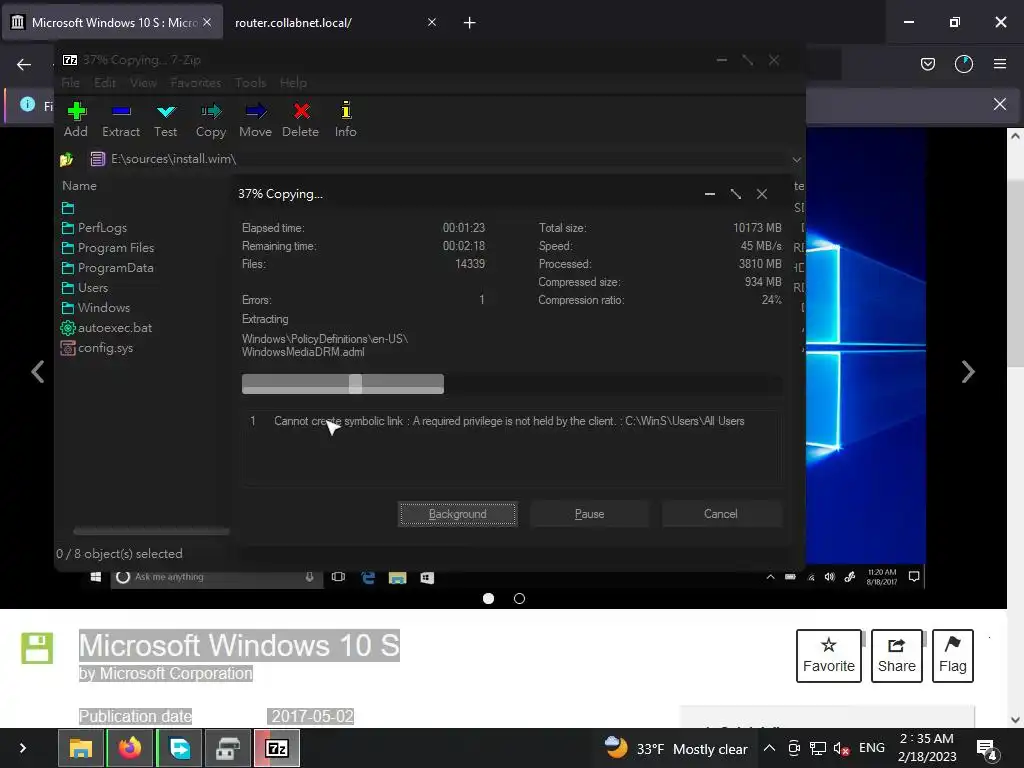Expand the taskbar left chevron
This screenshot has width=1024, height=768.
coord(23,748)
